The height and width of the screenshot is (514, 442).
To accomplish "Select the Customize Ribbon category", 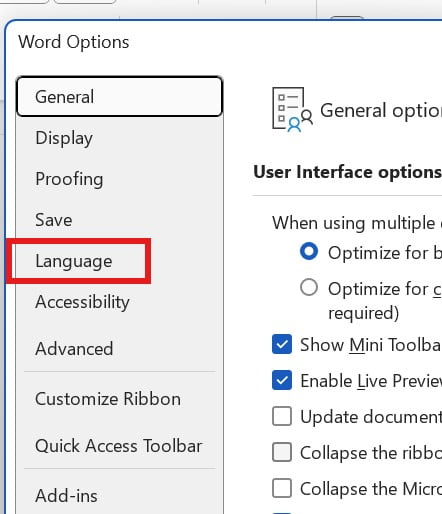I will coord(108,399).
